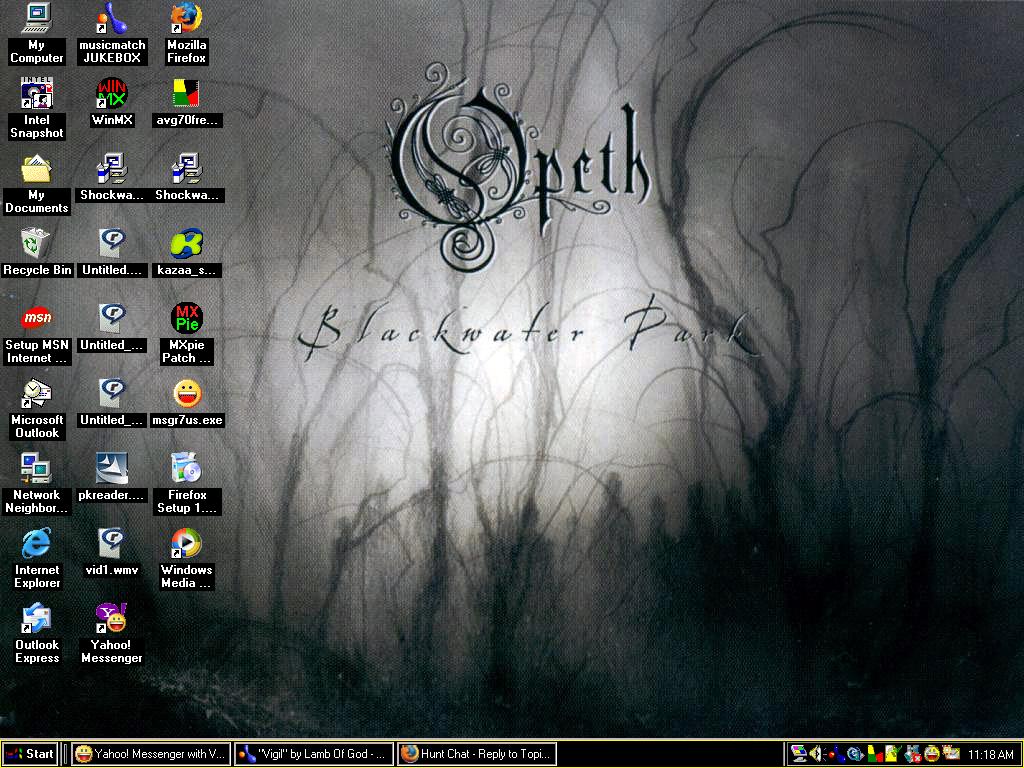The height and width of the screenshot is (768, 1024).
Task: Open the Network Neighborhood icon
Action: coord(36,468)
